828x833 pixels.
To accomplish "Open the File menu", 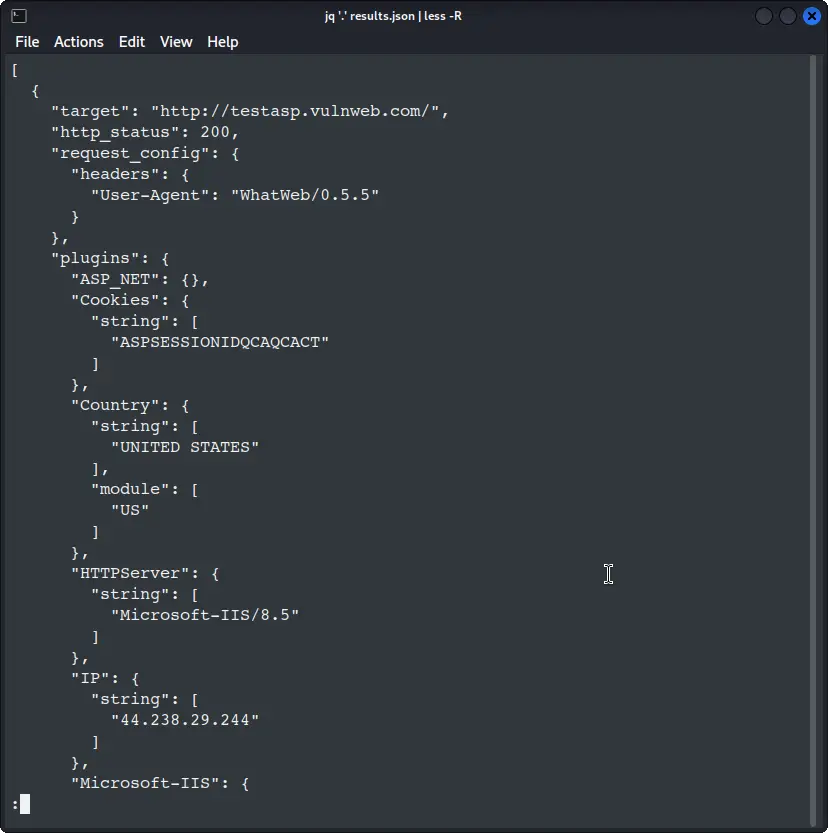I will click(x=27, y=42).
